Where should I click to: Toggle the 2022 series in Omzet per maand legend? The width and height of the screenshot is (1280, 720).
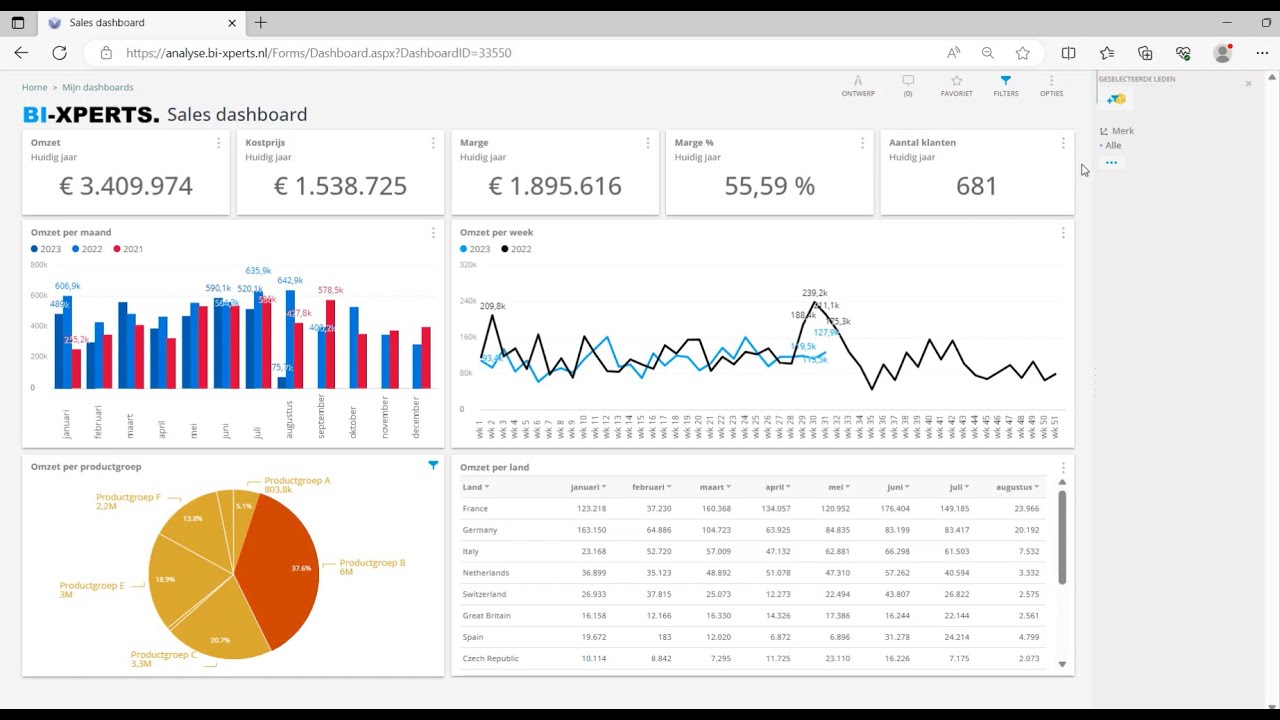click(87, 249)
